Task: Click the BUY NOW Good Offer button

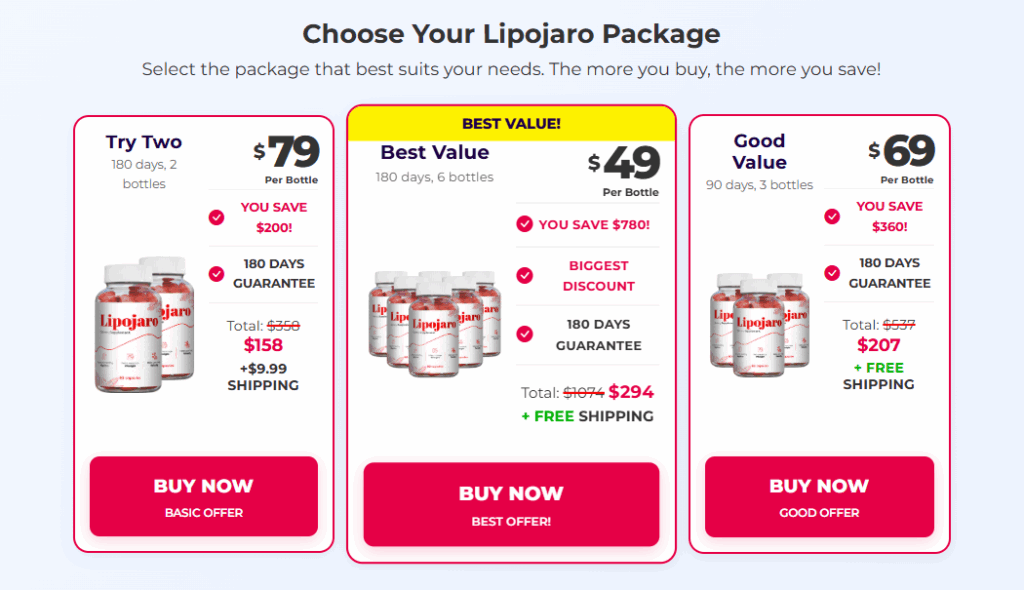Action: tap(820, 497)
